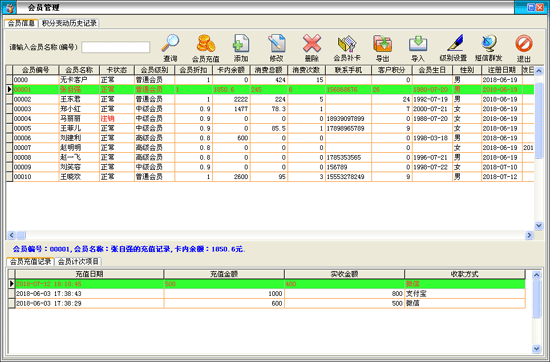The image size is (550, 362).
Task: Select member 张自强 row
Action: click(x=270, y=89)
